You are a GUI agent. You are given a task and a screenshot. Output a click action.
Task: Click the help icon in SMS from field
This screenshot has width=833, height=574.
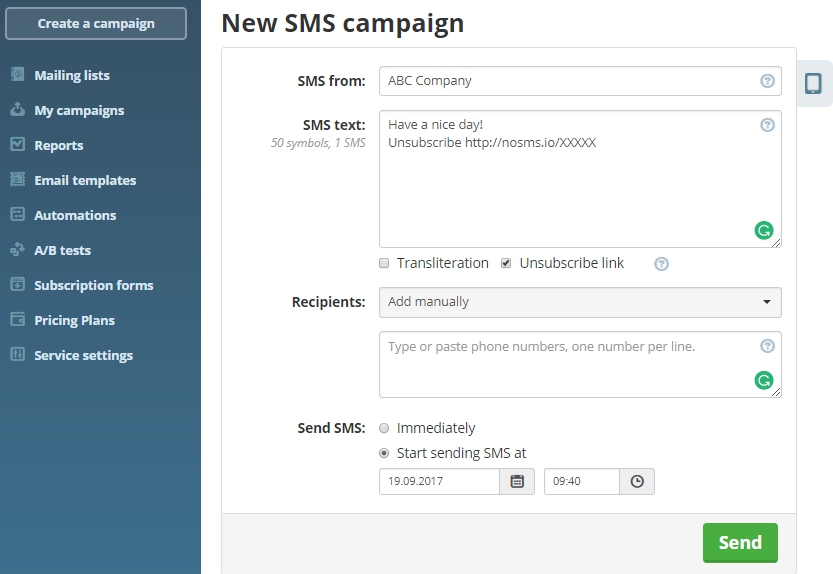point(767,81)
